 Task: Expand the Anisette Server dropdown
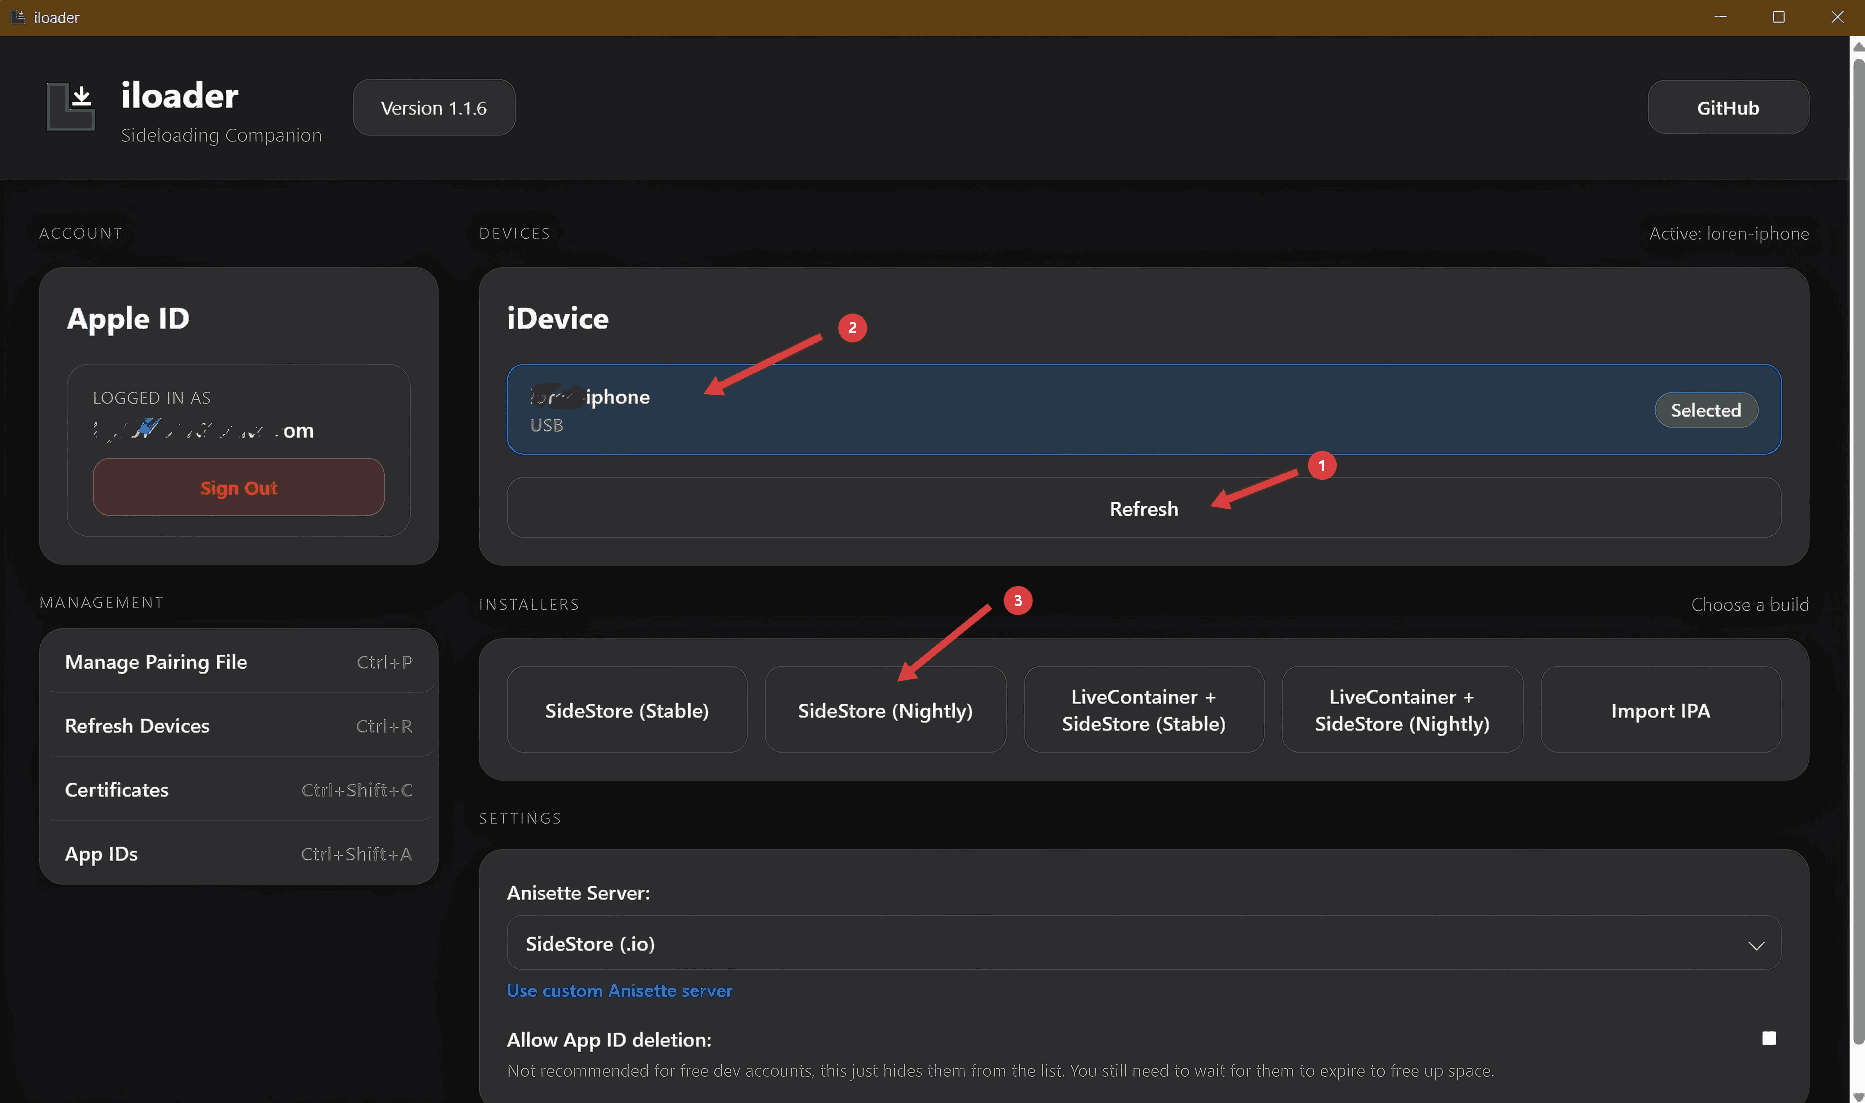[x=1143, y=944]
